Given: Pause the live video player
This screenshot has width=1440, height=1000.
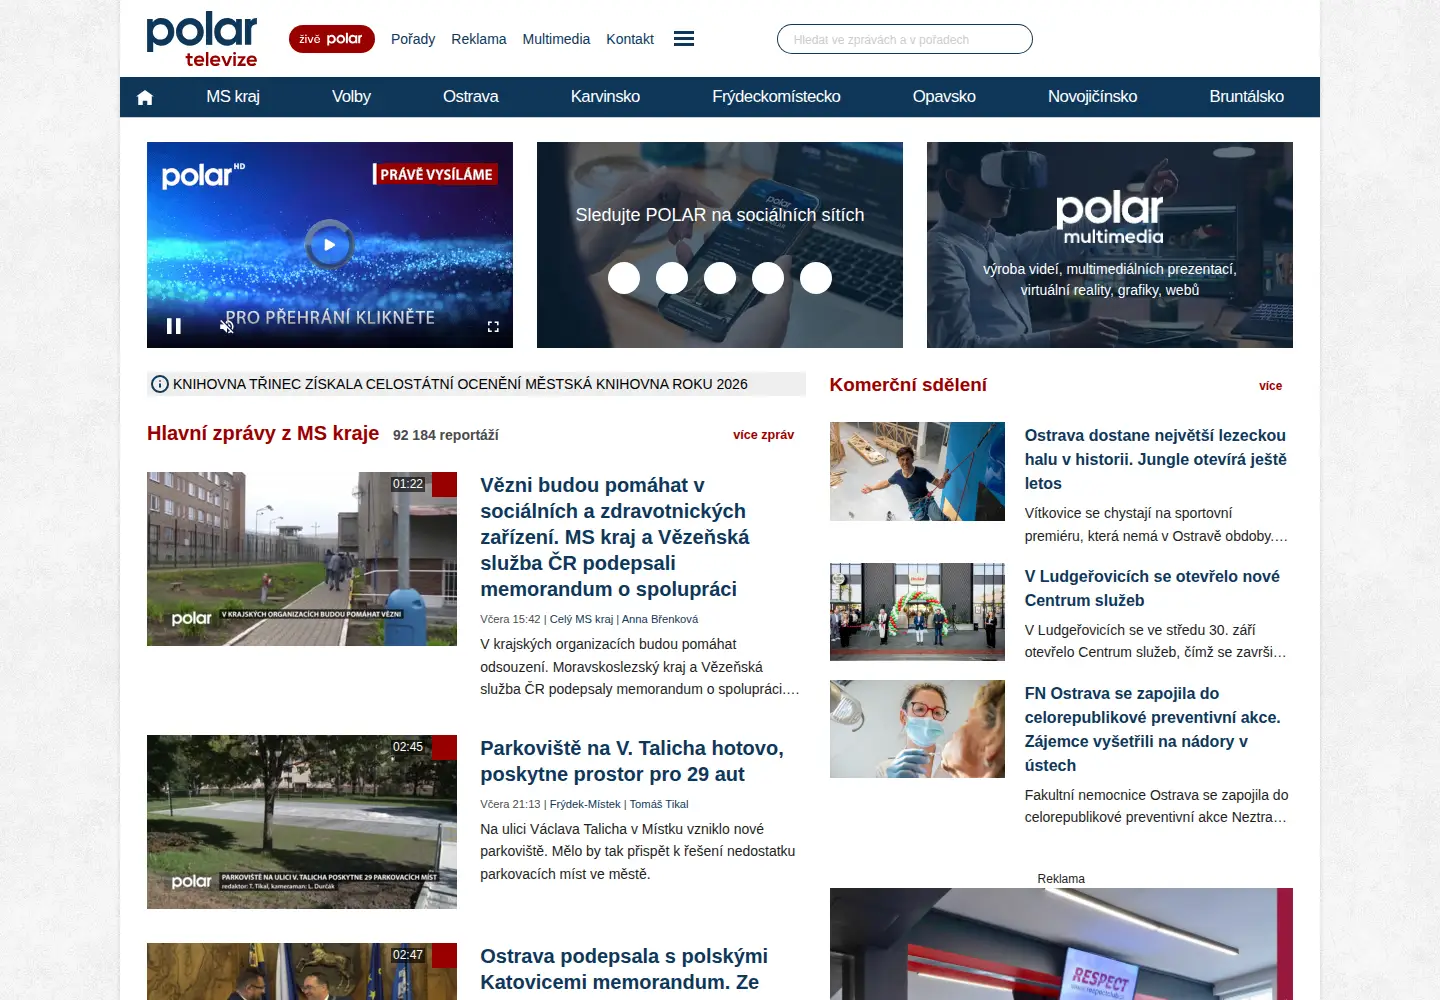Looking at the screenshot, I should point(174,326).
